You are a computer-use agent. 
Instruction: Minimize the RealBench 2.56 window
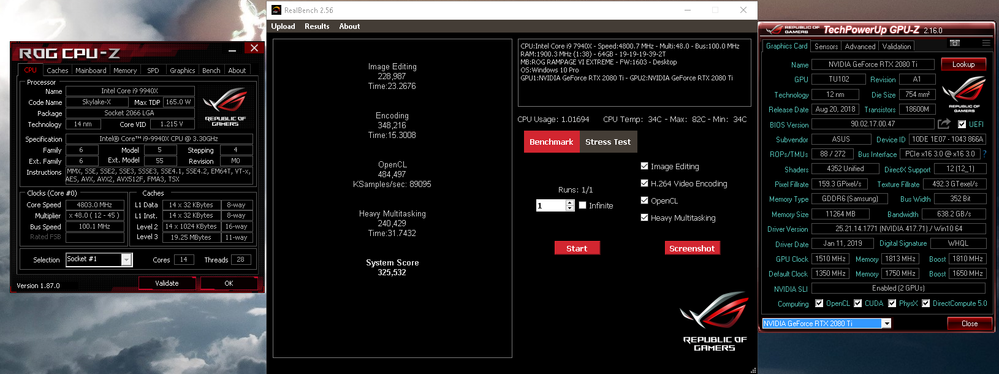(x=686, y=10)
